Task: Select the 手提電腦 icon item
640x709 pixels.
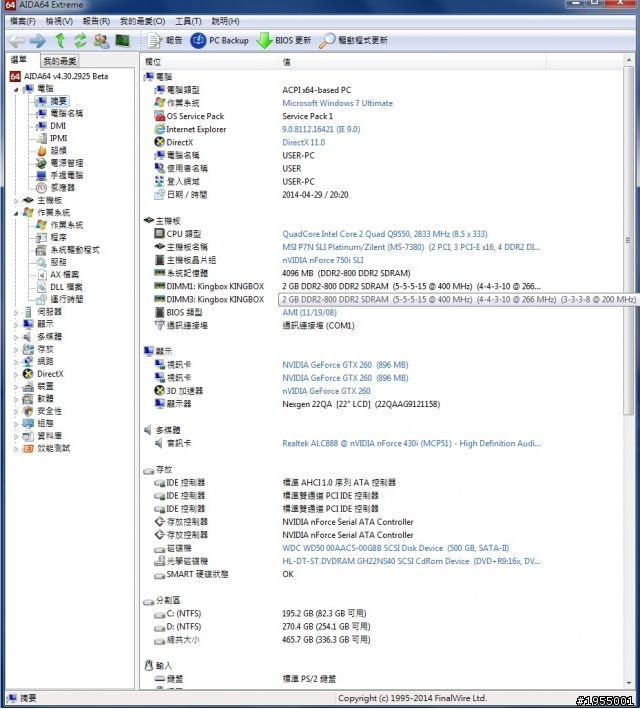Action: point(41,175)
